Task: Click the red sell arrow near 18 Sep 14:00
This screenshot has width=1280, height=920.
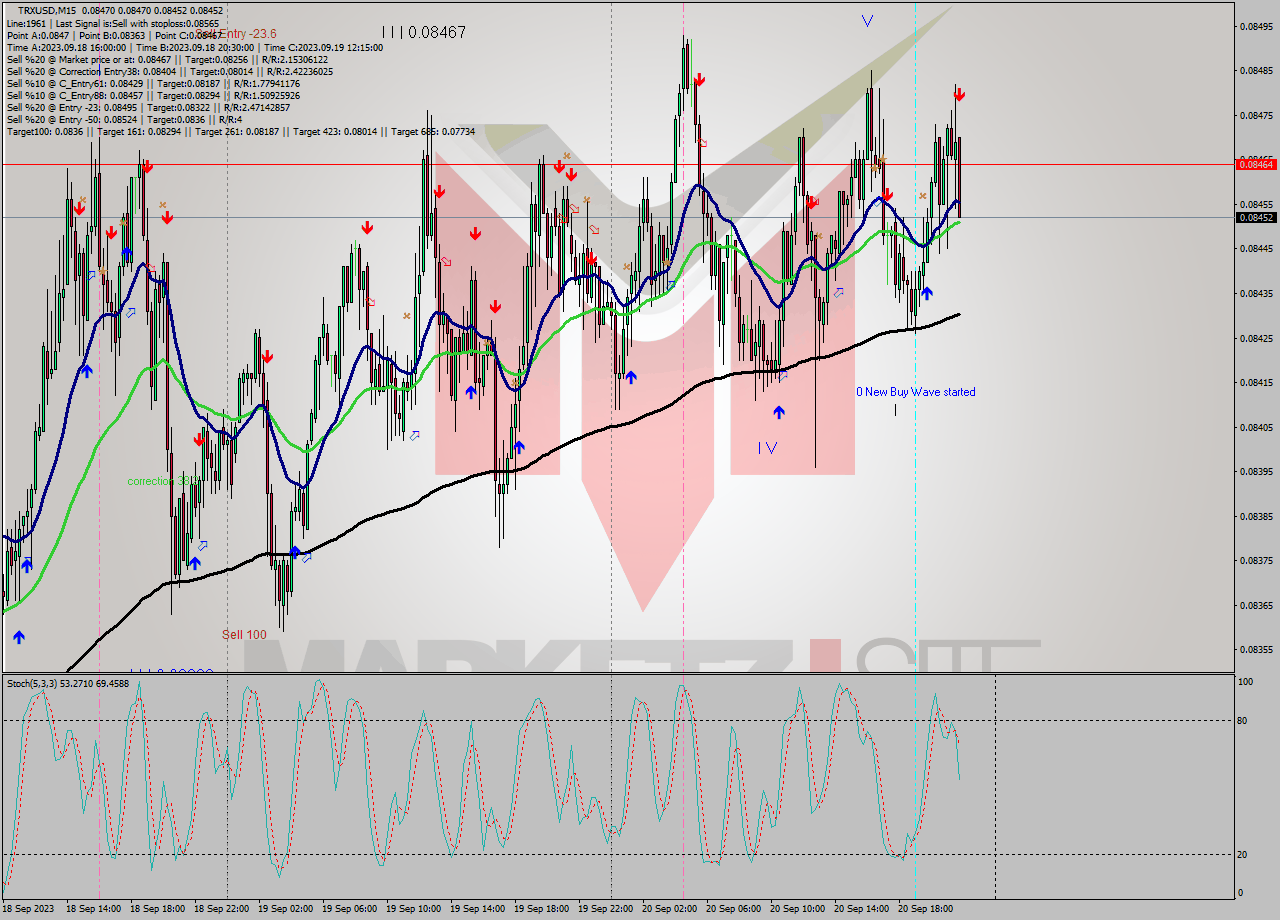Action: click(x=80, y=211)
